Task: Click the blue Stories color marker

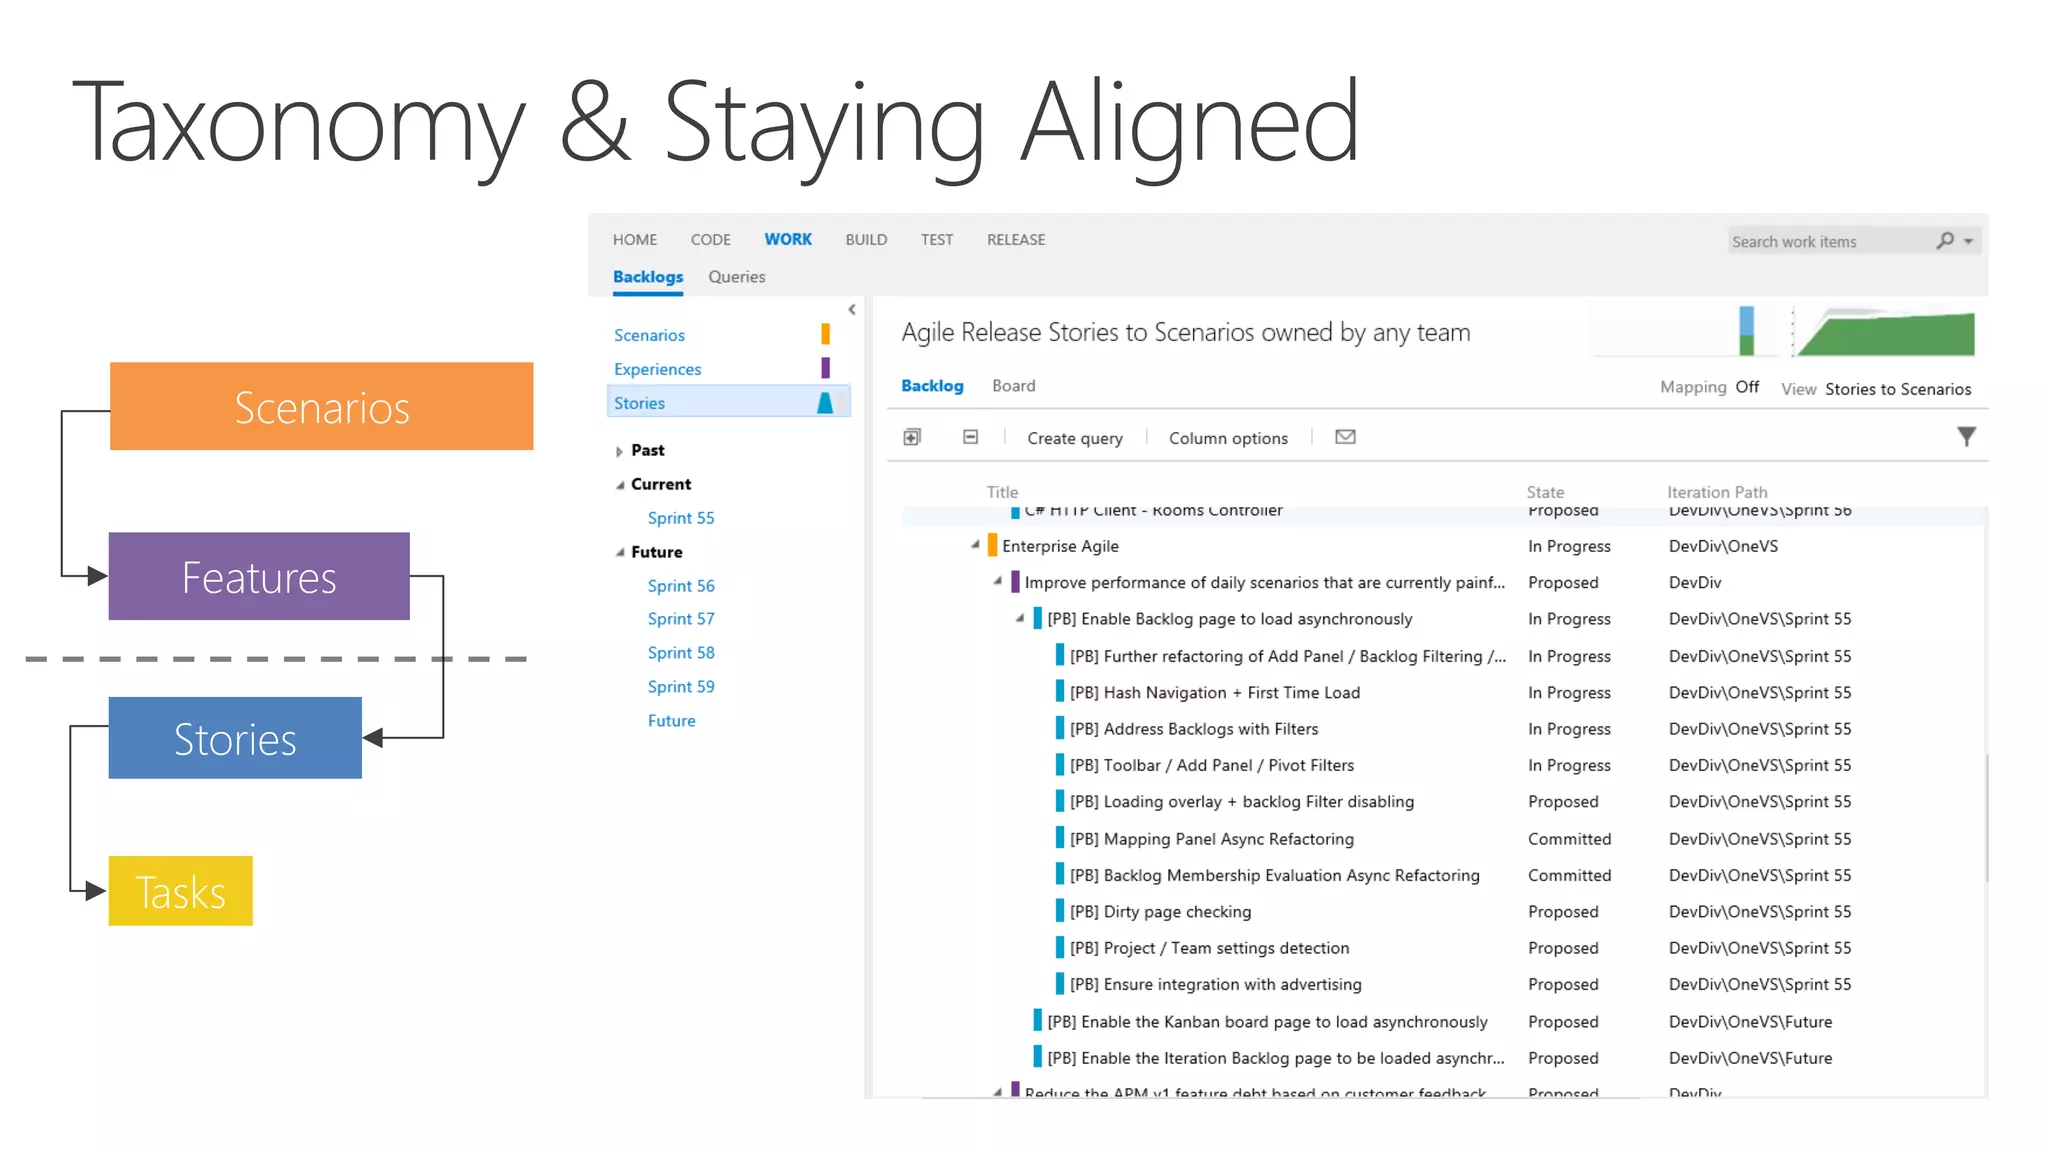Action: 825,403
